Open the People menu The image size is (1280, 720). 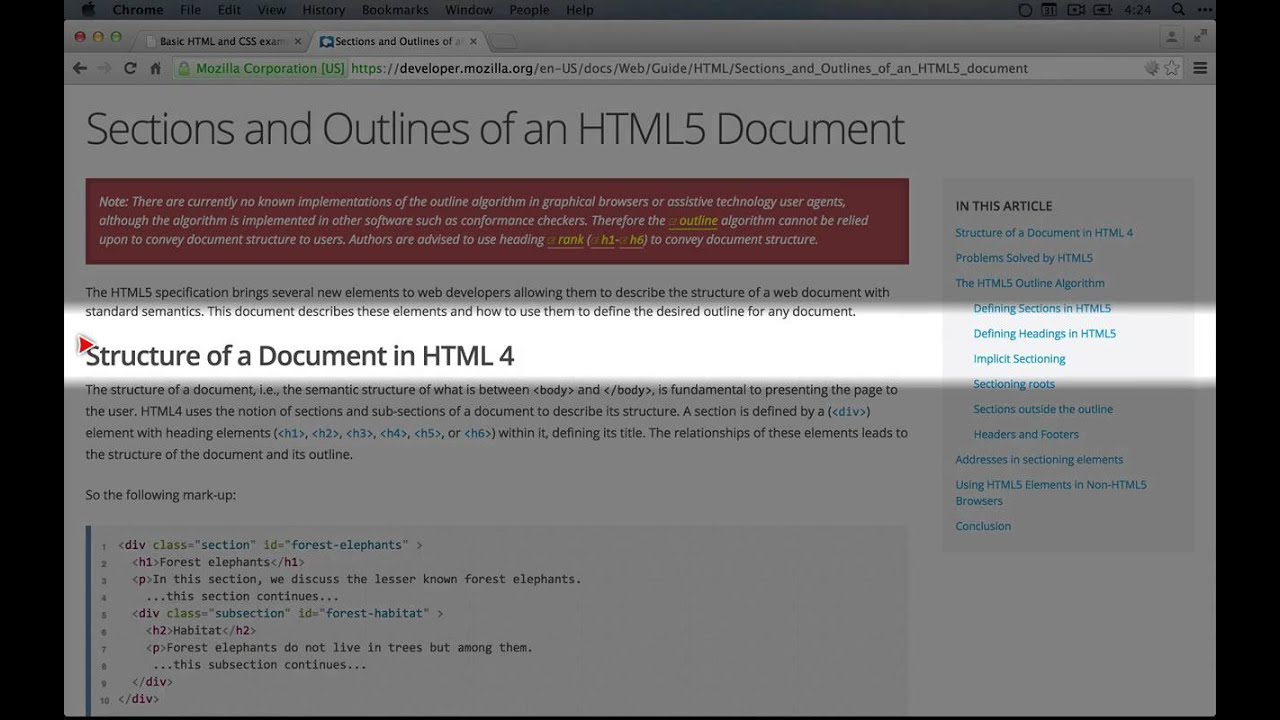pos(529,10)
